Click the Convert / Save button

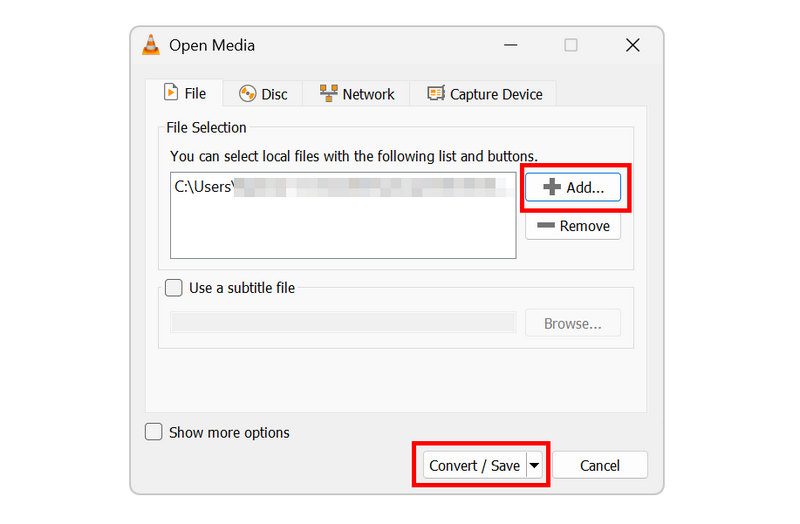474,465
